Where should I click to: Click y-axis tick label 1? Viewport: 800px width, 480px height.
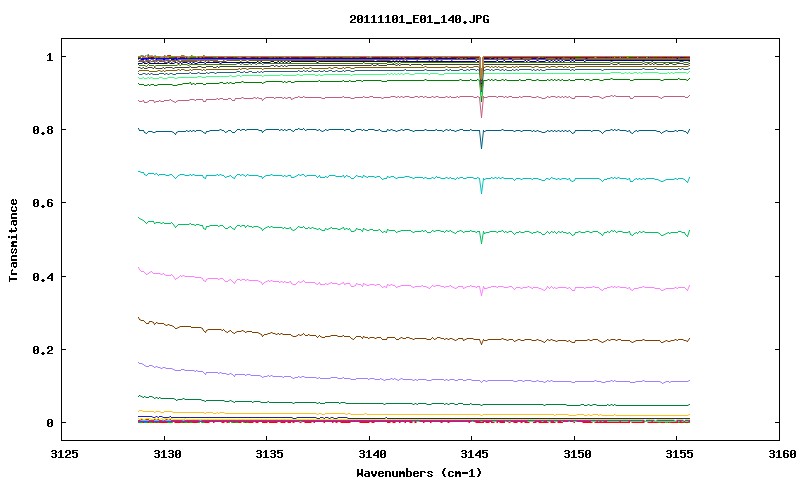pos(49,57)
